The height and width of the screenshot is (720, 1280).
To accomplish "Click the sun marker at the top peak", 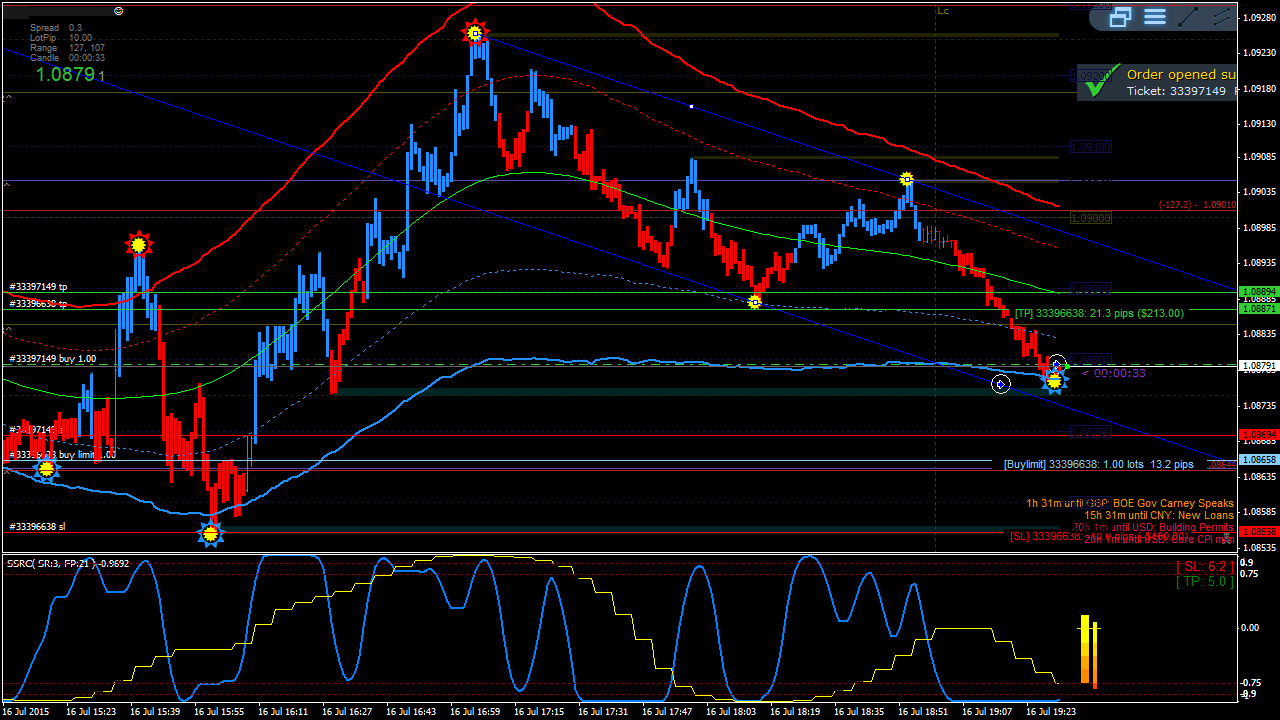I will point(476,33).
